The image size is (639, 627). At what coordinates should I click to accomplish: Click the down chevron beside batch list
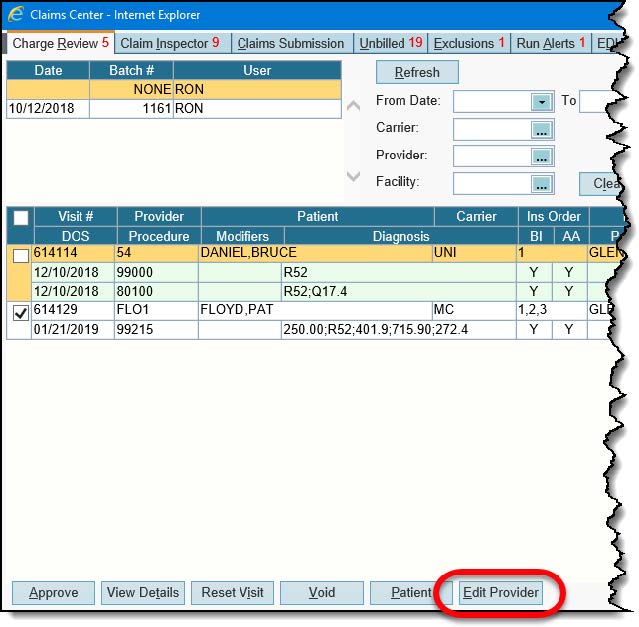(x=352, y=177)
